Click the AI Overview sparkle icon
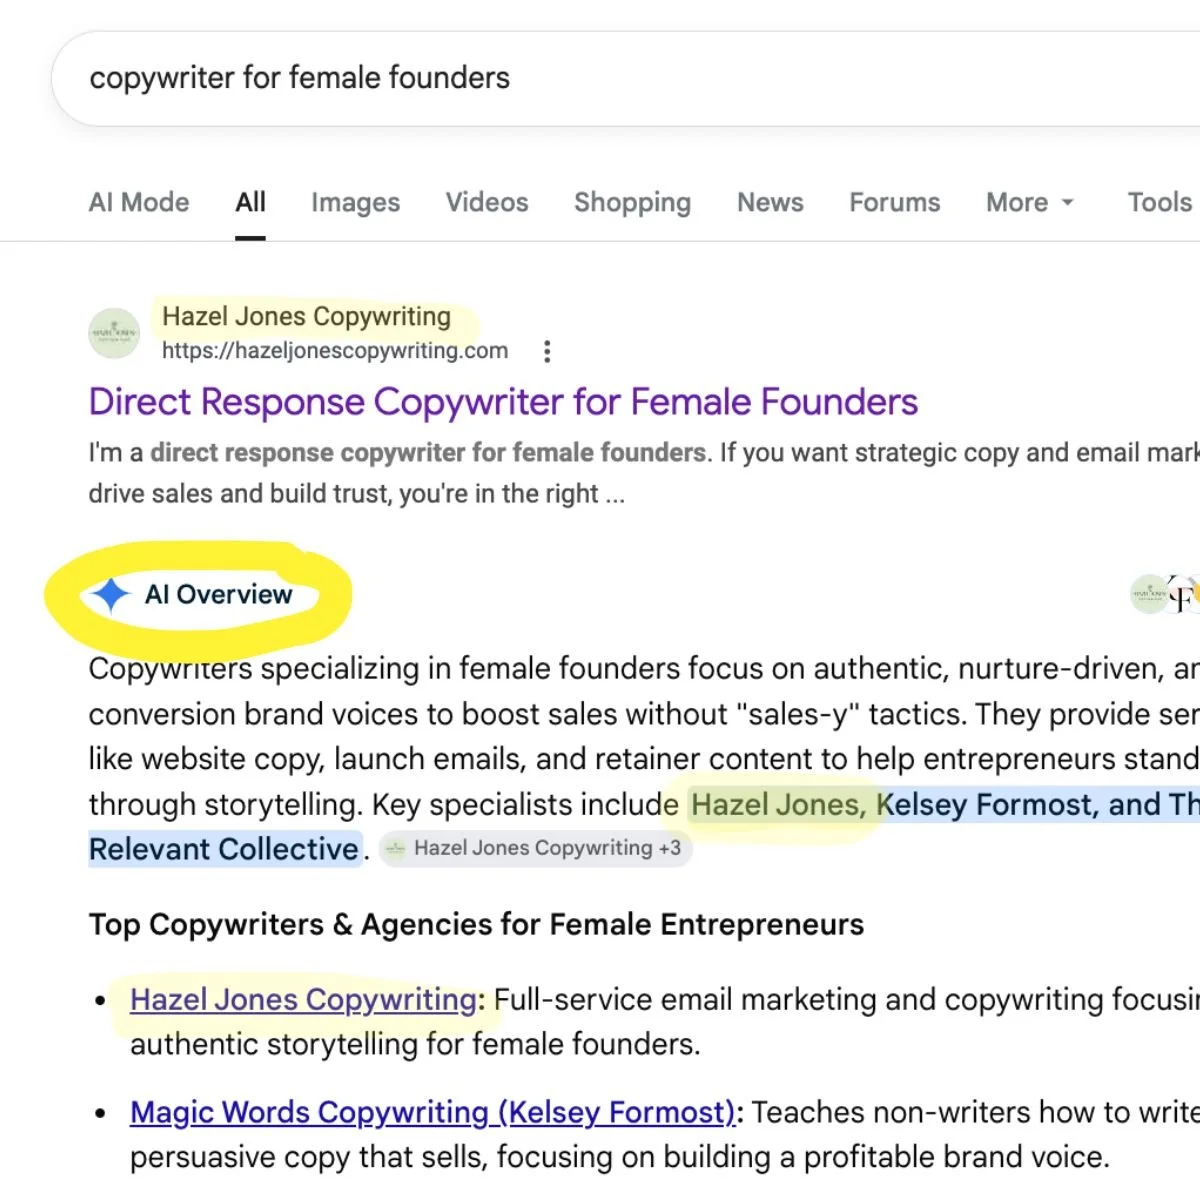 pos(111,595)
